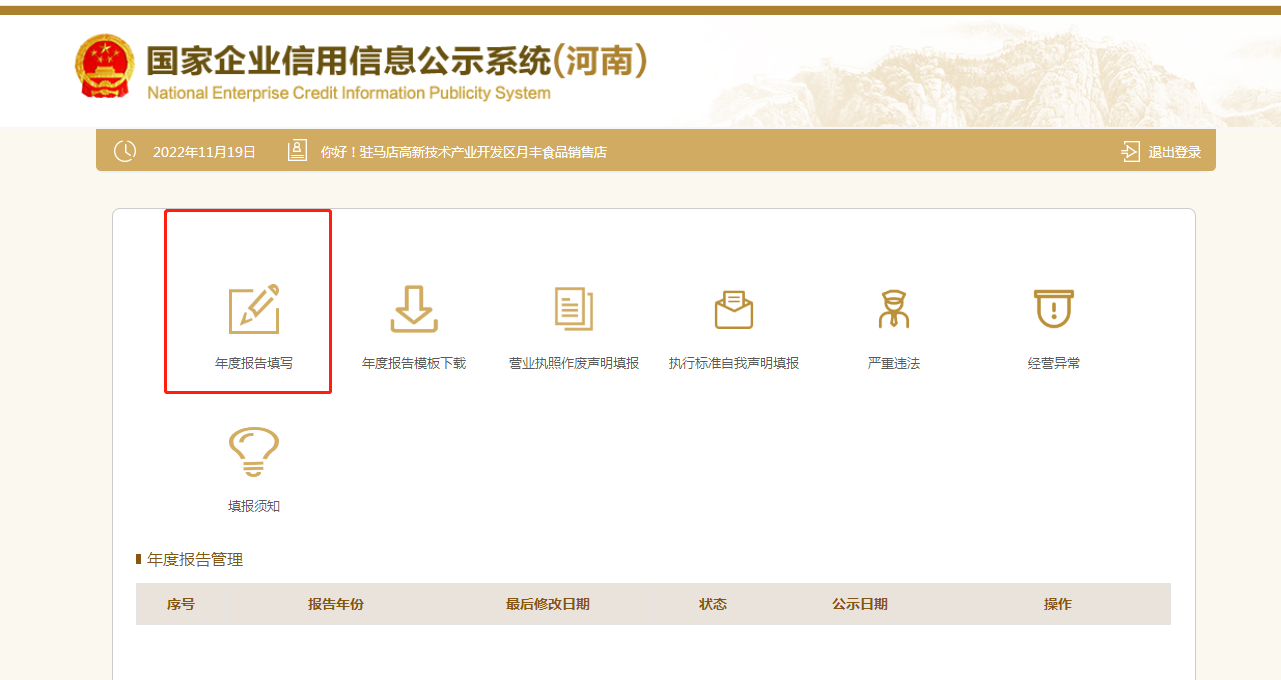Click the 年度报告模板下载 download icon
Viewport: 1281px width, 680px height.
coord(414,309)
